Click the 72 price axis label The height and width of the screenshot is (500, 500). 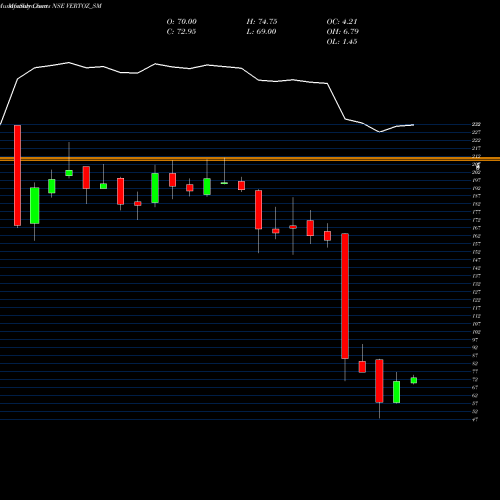pos(475,379)
